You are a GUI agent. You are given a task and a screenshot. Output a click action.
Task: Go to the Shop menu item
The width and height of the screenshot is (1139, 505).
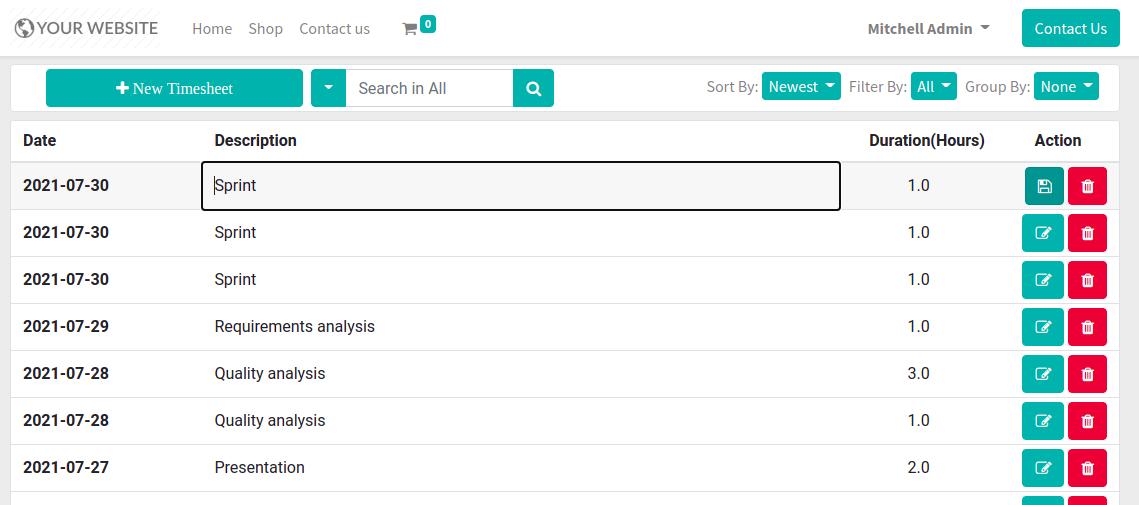(265, 29)
